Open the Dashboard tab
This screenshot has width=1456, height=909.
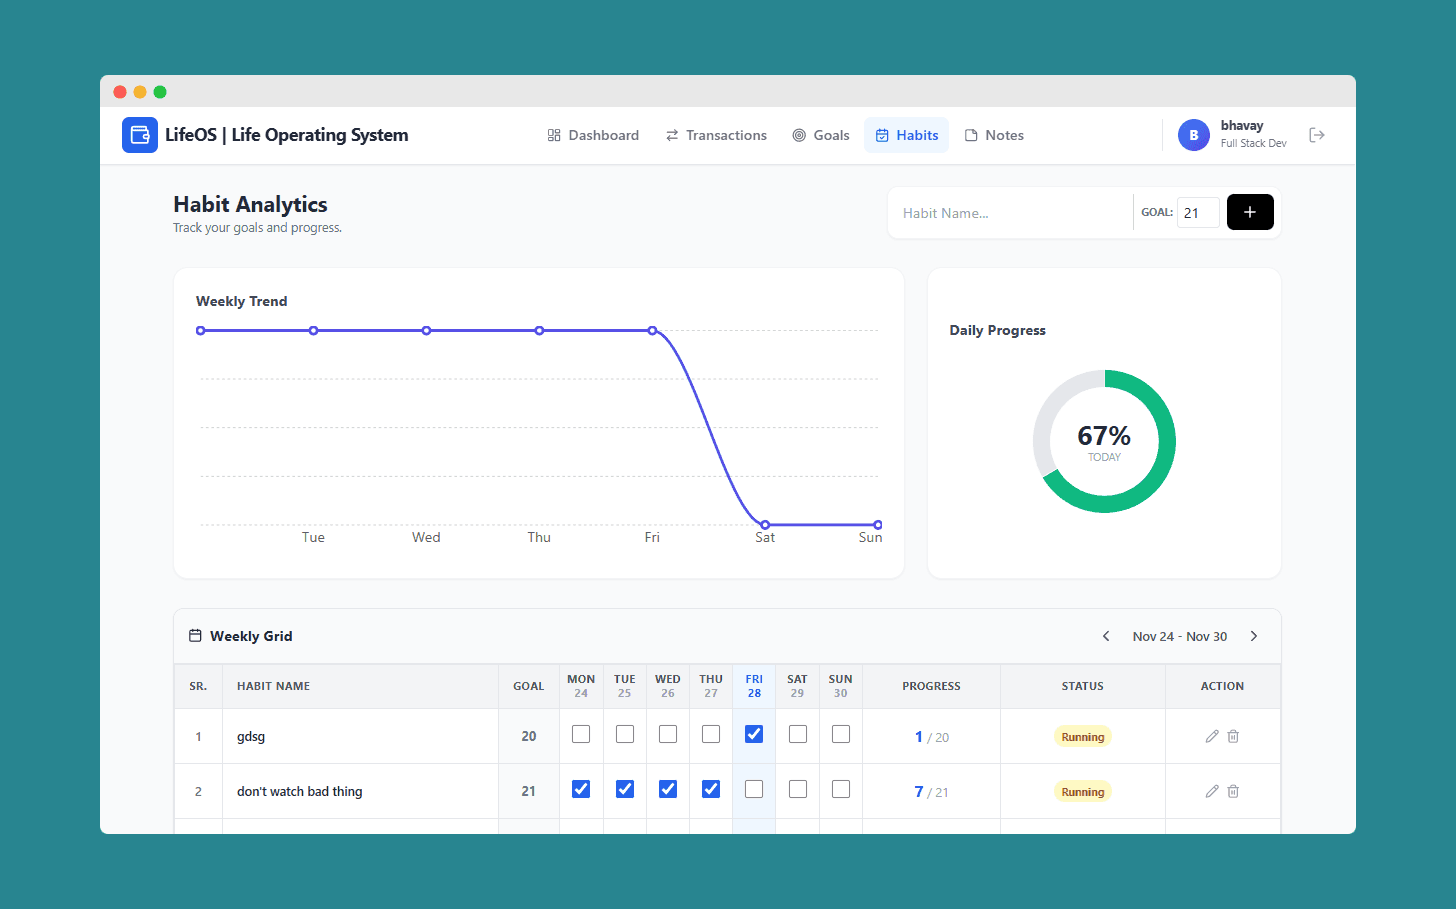[593, 135]
